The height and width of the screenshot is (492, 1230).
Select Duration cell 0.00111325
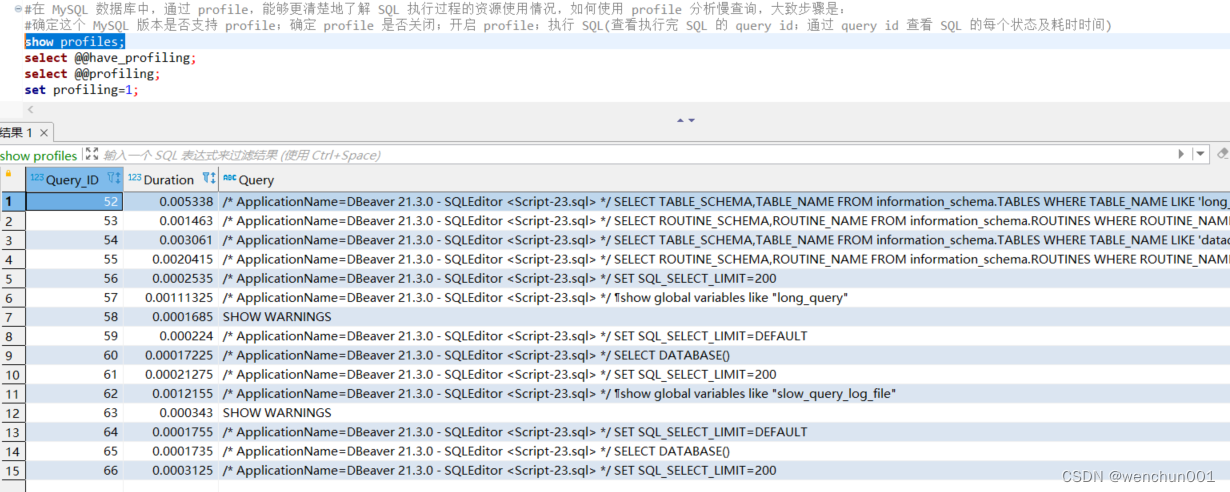[171, 298]
